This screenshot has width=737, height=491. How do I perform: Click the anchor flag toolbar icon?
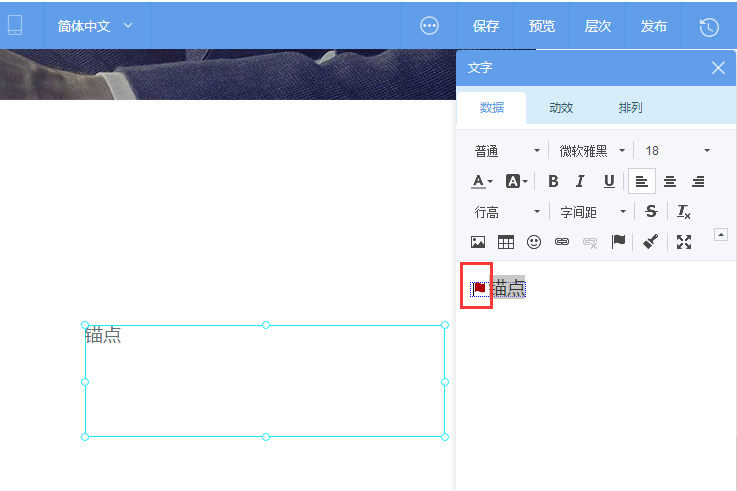point(618,242)
